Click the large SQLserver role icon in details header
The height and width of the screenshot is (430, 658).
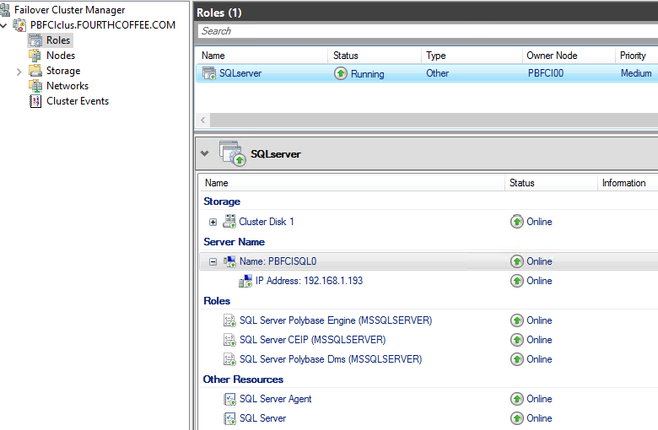pos(232,154)
